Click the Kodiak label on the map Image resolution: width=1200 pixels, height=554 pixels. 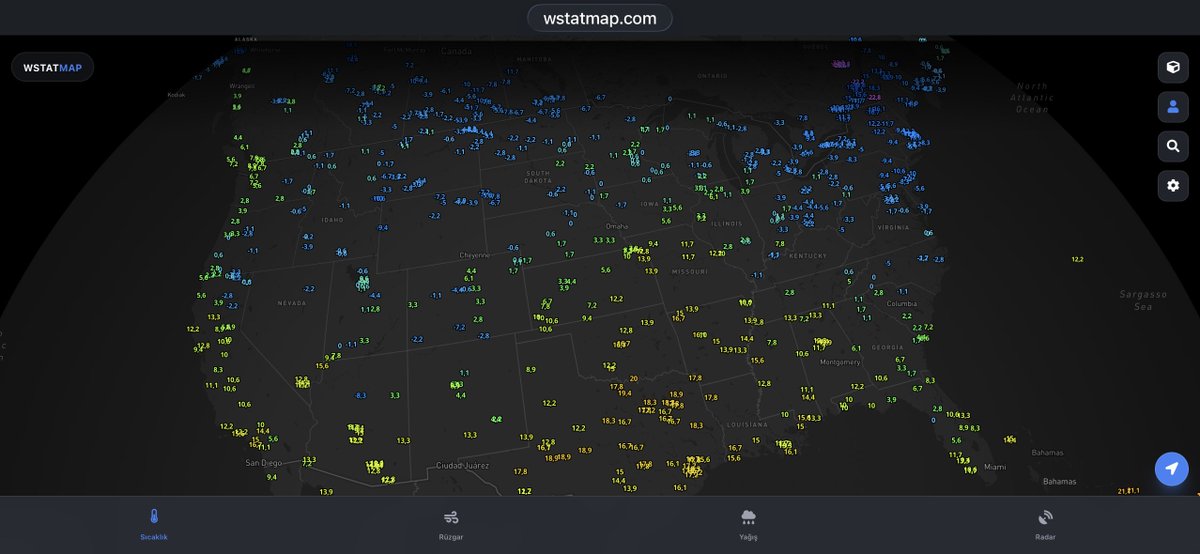click(177, 95)
